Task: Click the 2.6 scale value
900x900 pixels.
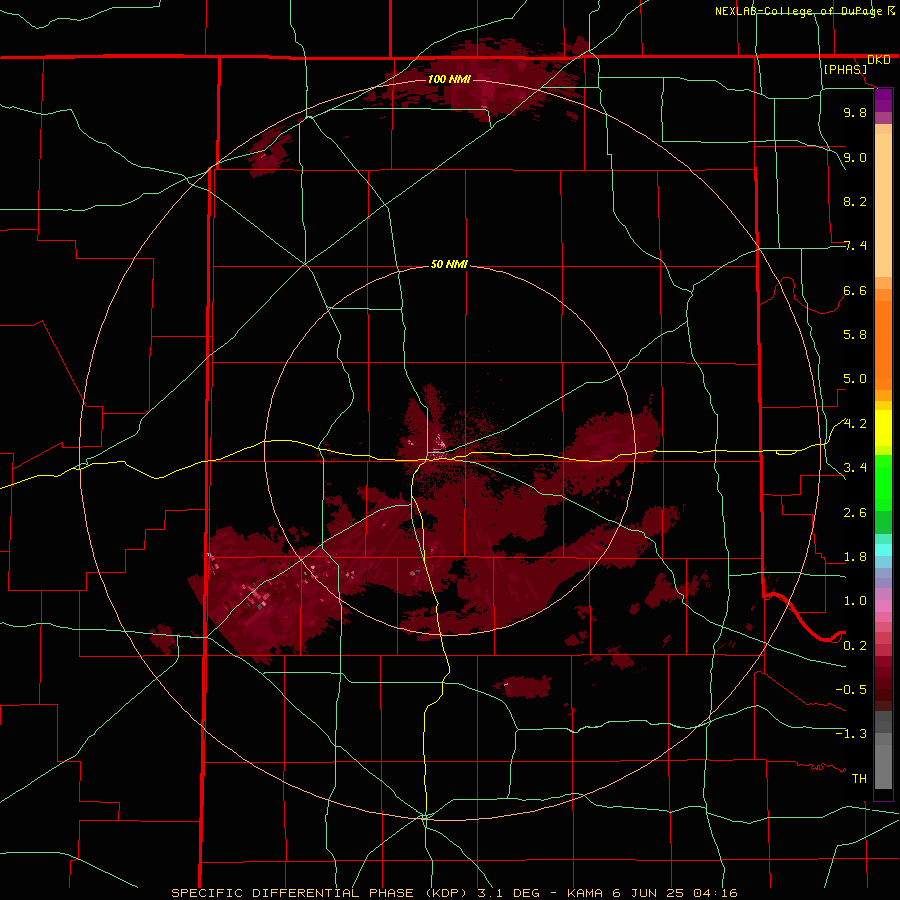Action: pyautogui.click(x=855, y=513)
